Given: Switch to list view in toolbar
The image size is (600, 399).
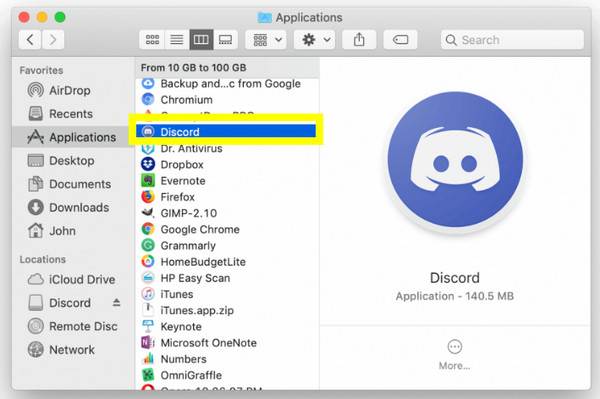Looking at the screenshot, I should pyautogui.click(x=176, y=39).
